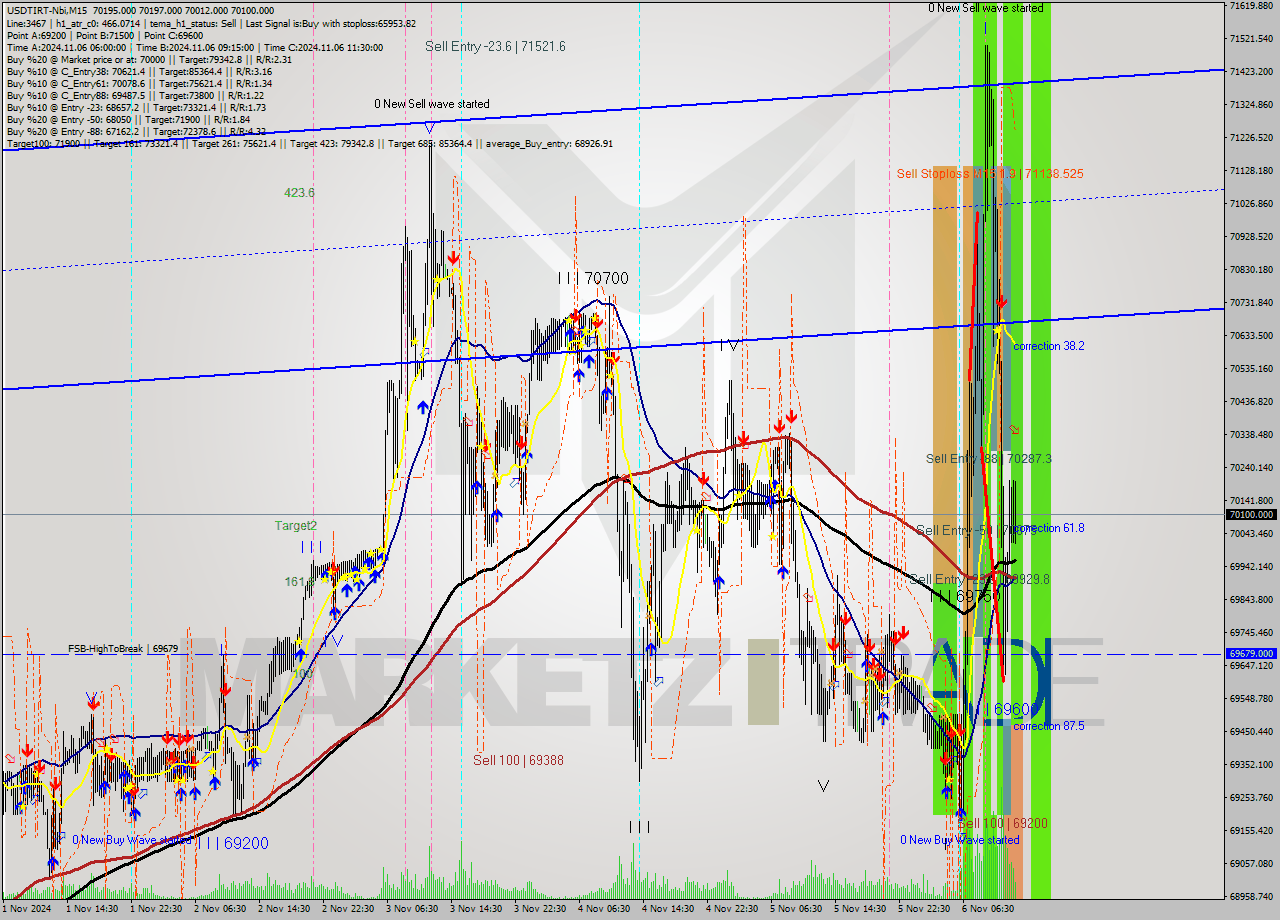
Task: Select the 'Buy %10 @ Entry -23' line
Action: click(x=136, y=107)
